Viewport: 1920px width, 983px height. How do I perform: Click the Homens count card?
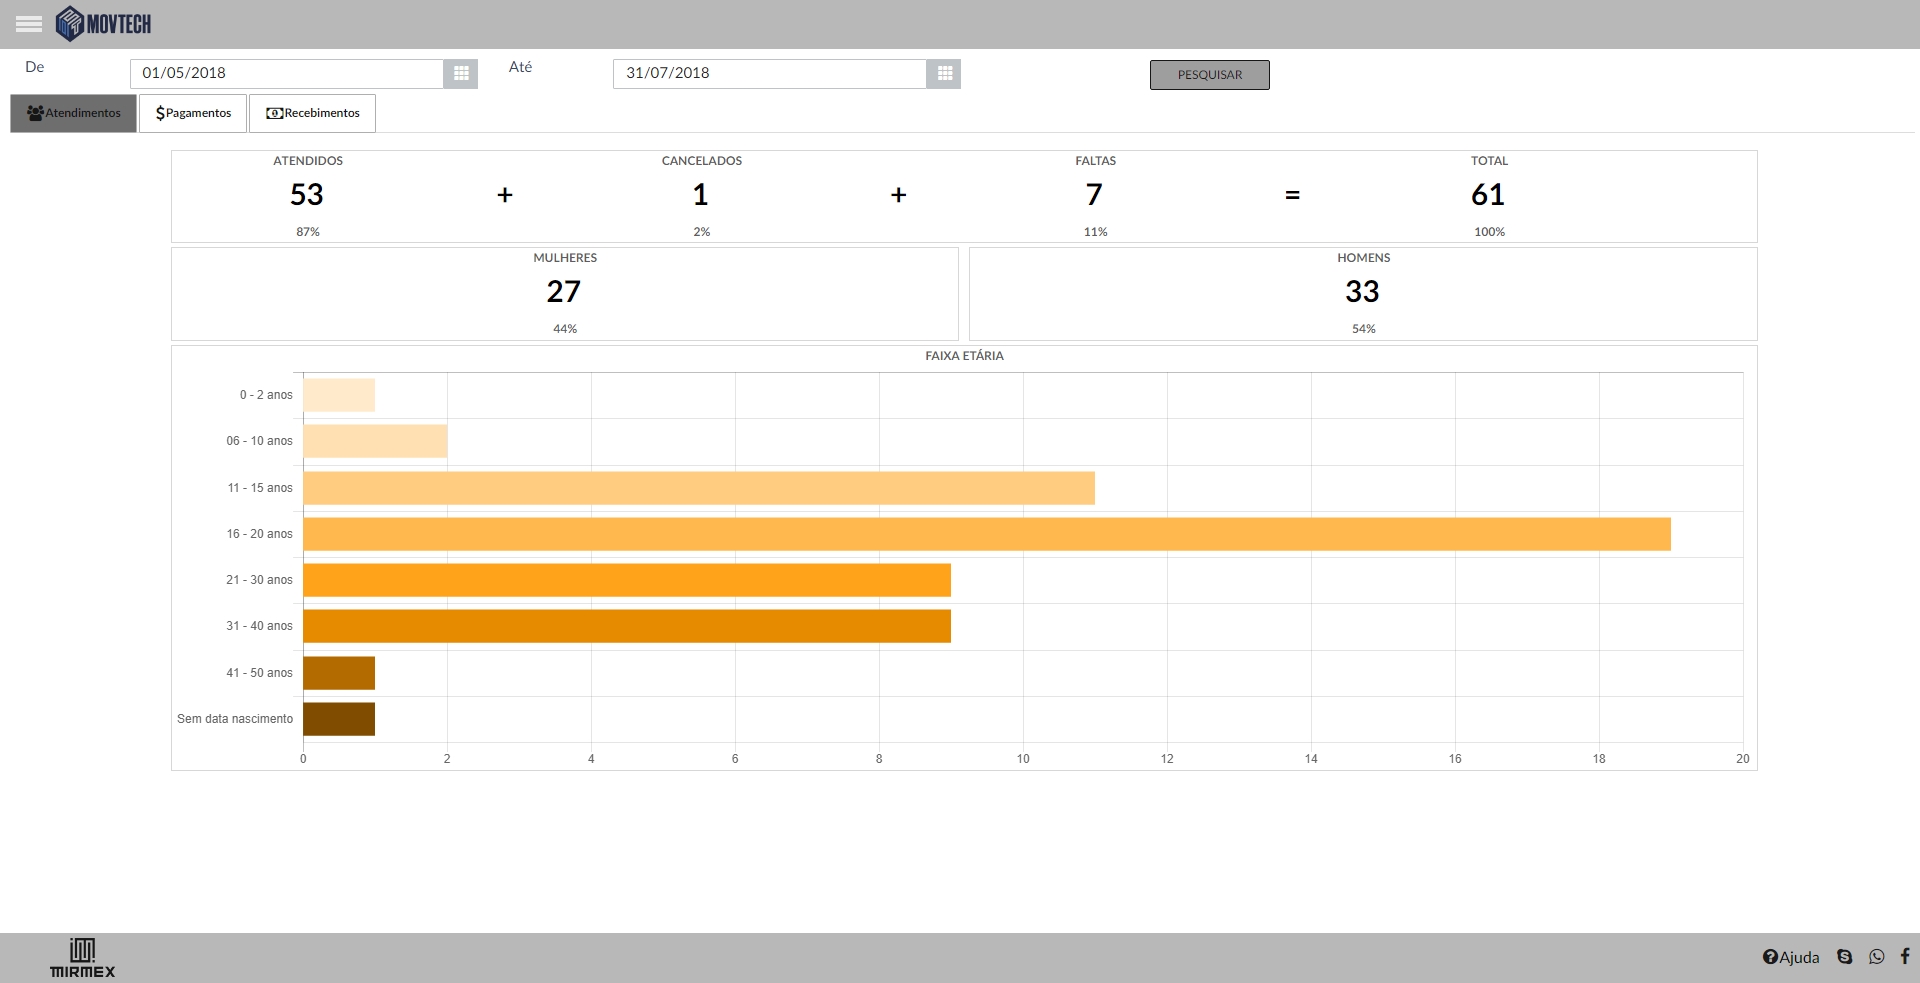click(x=1362, y=293)
